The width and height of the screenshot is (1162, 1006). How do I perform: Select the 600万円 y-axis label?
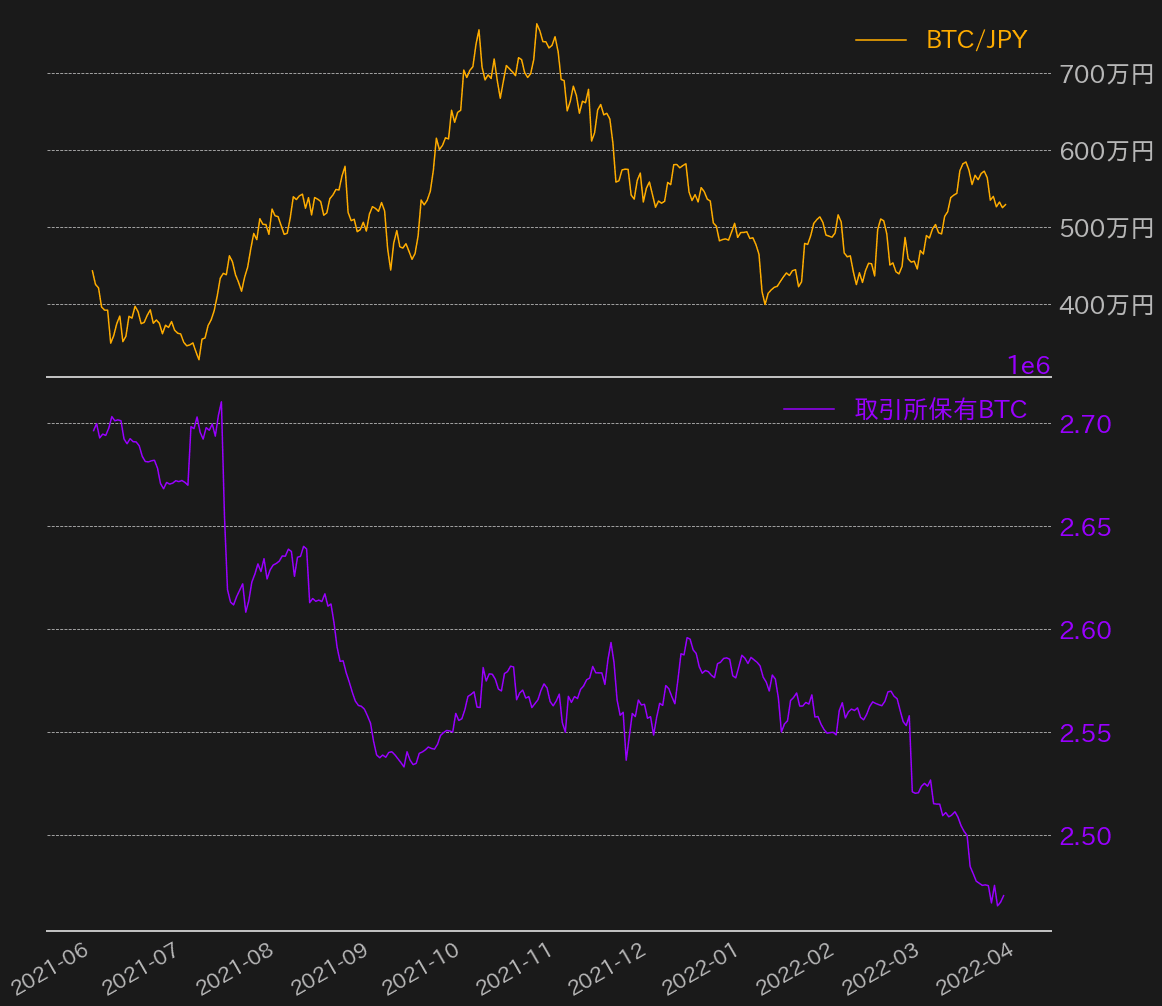pos(1106,151)
